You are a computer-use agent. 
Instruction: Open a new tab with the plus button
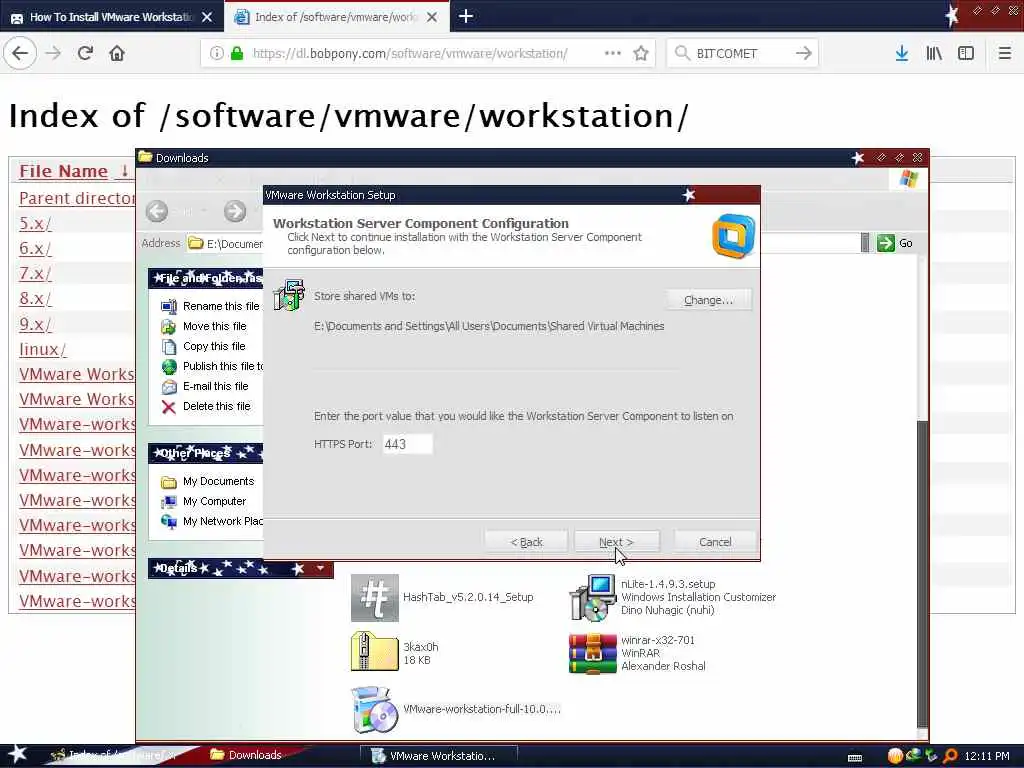pos(466,16)
